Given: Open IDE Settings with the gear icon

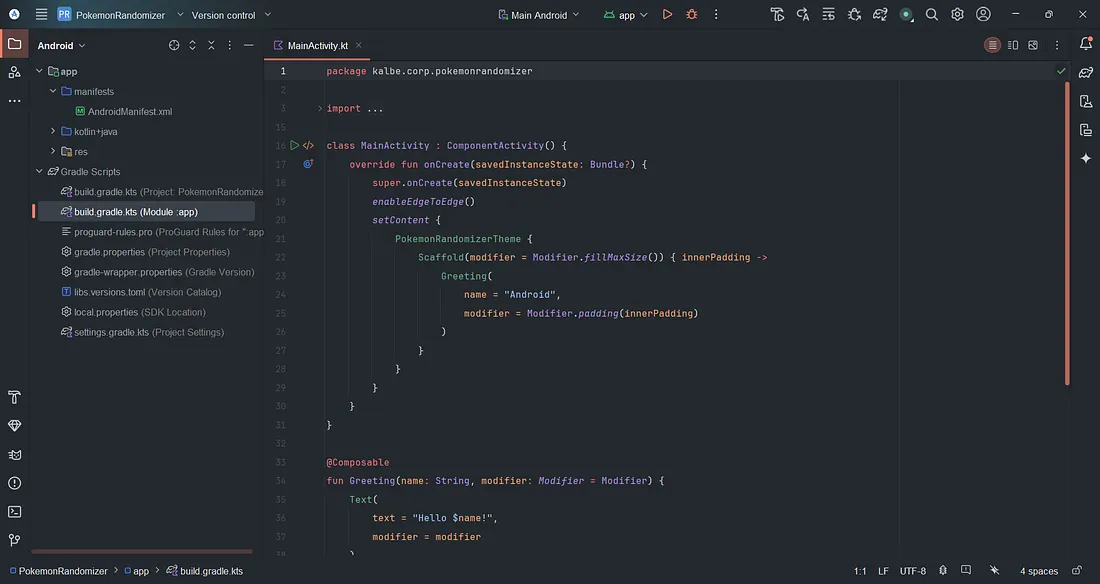Looking at the screenshot, I should tap(957, 14).
